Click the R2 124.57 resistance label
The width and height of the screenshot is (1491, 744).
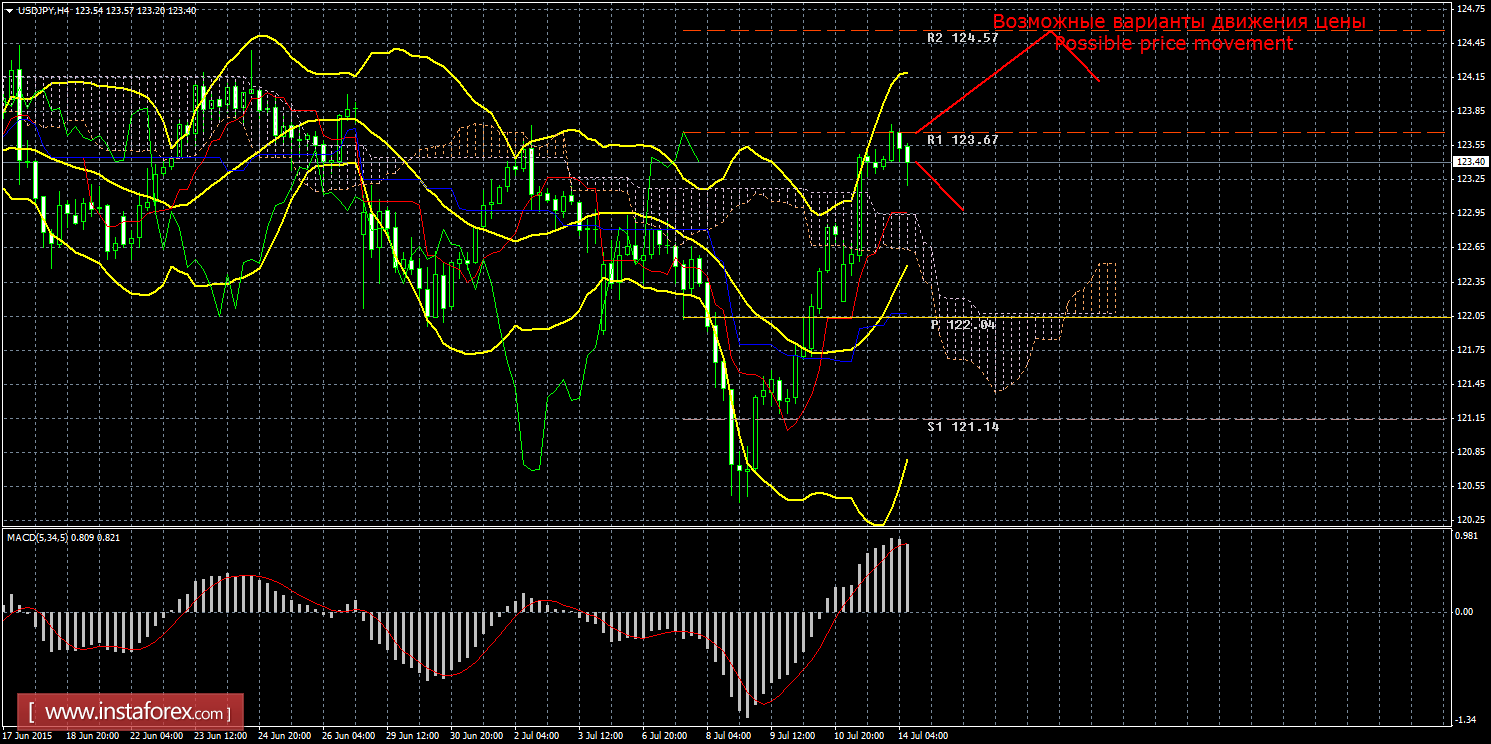coord(963,38)
